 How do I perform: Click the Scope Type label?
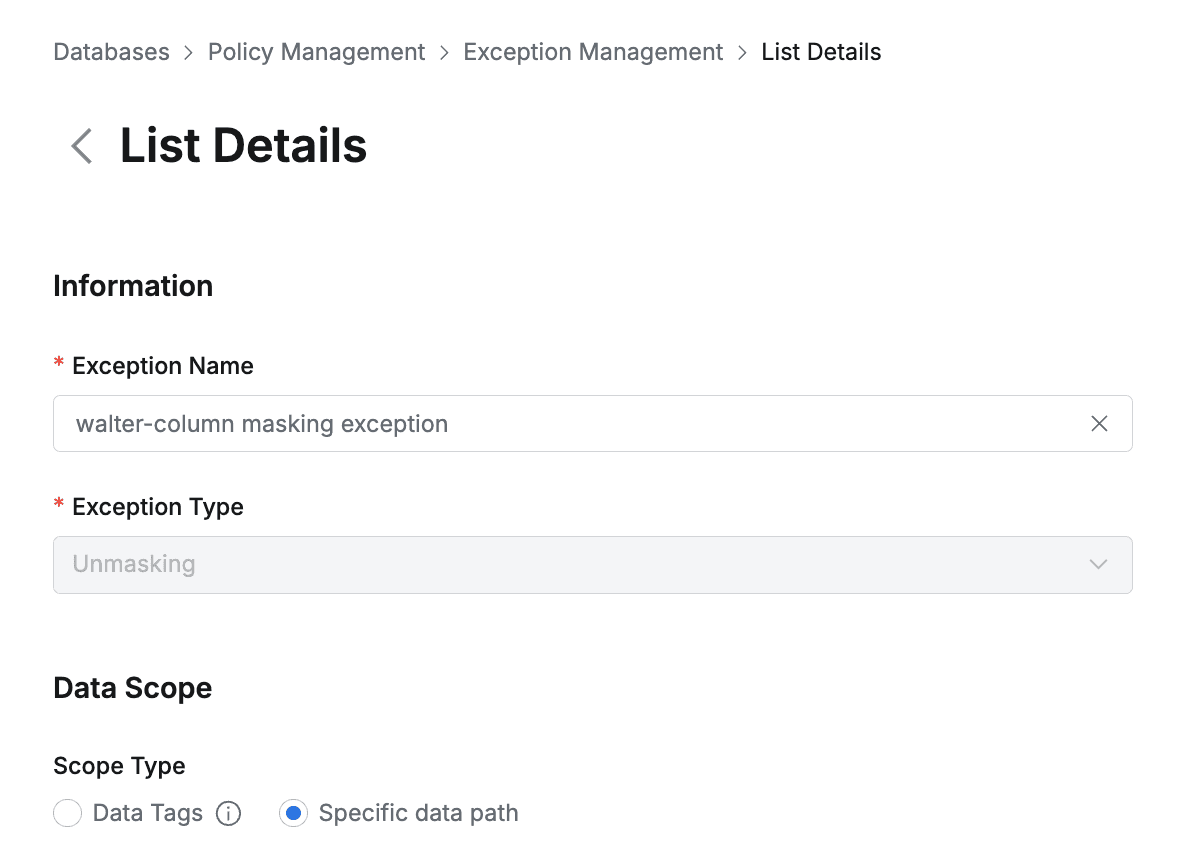[119, 766]
